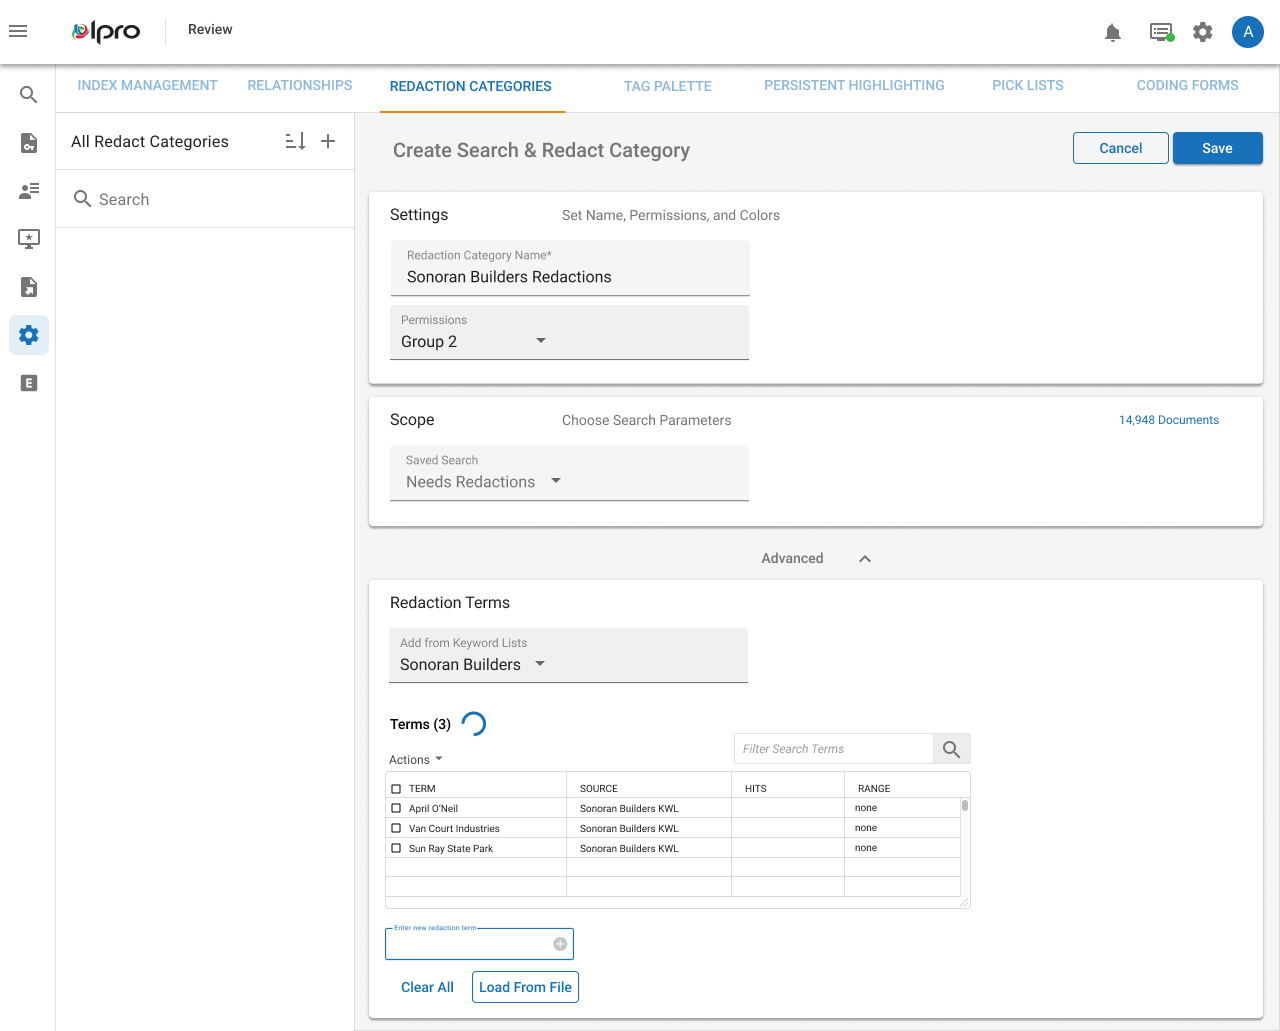Select the highlighted Settings gear in the sidebar
1280x1031 pixels.
[28, 335]
